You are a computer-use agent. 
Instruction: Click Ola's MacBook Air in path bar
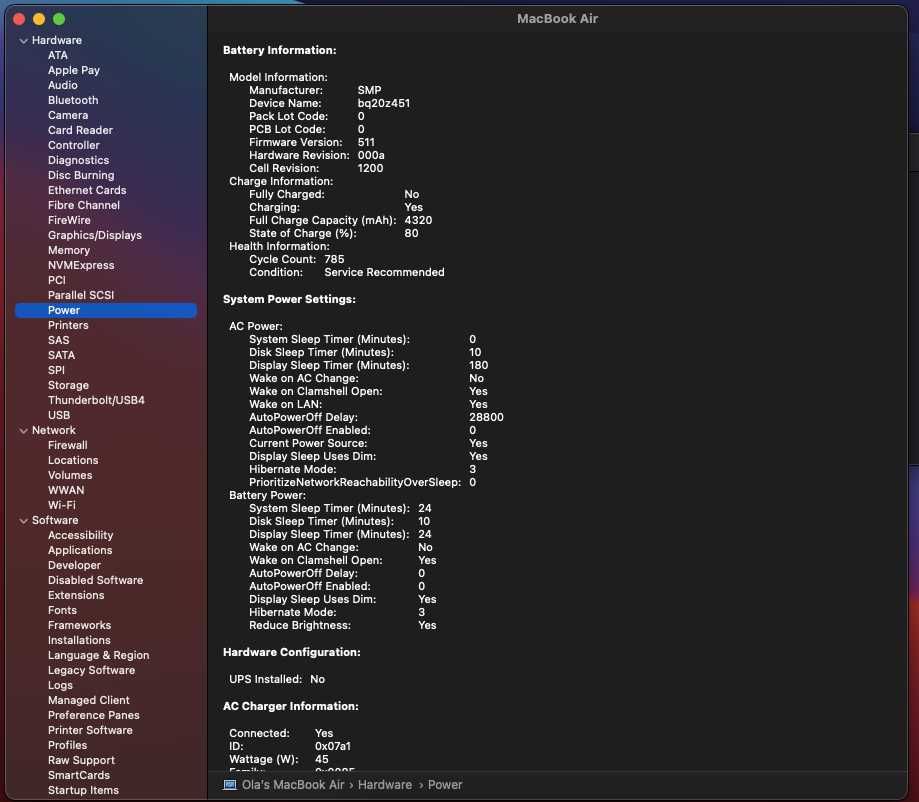293,784
